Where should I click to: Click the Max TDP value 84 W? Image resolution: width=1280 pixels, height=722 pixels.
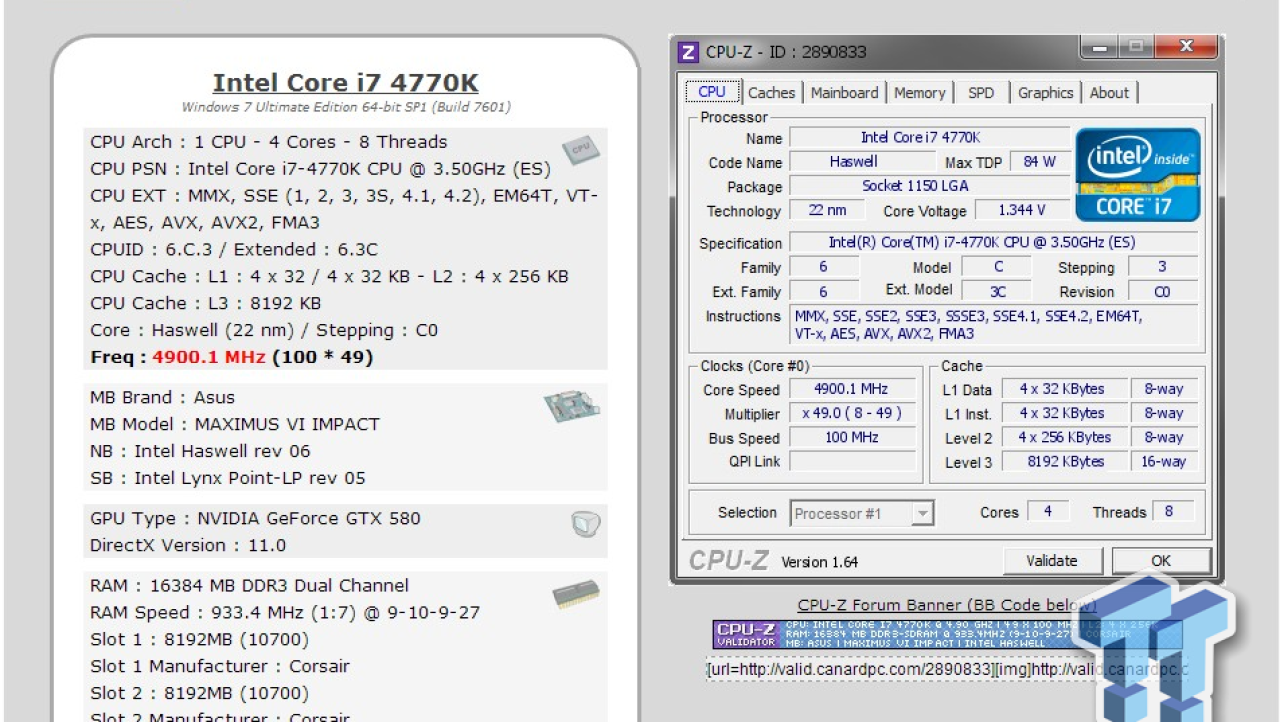[x=1039, y=161]
